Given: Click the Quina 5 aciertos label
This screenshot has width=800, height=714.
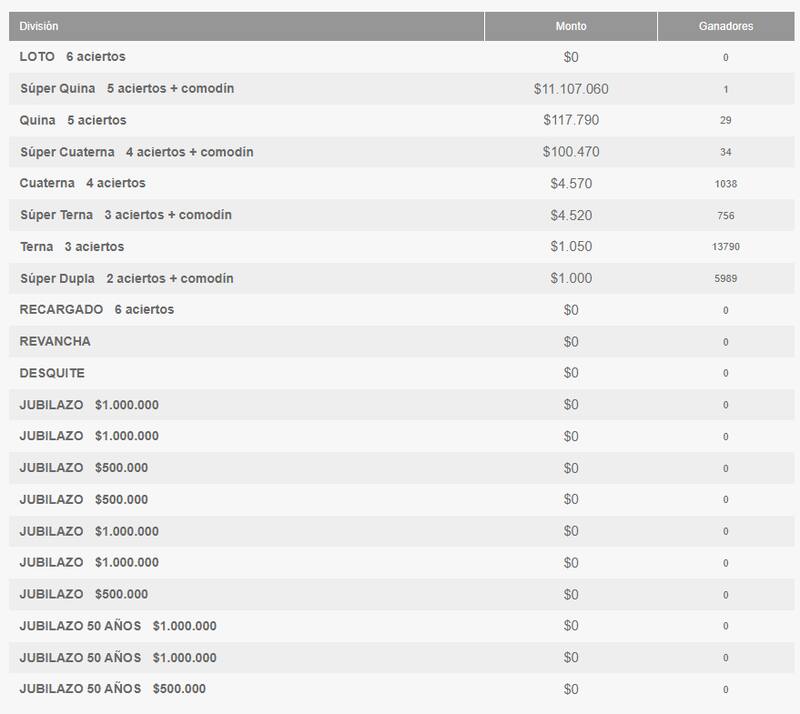Looking at the screenshot, I should pyautogui.click(x=73, y=120).
